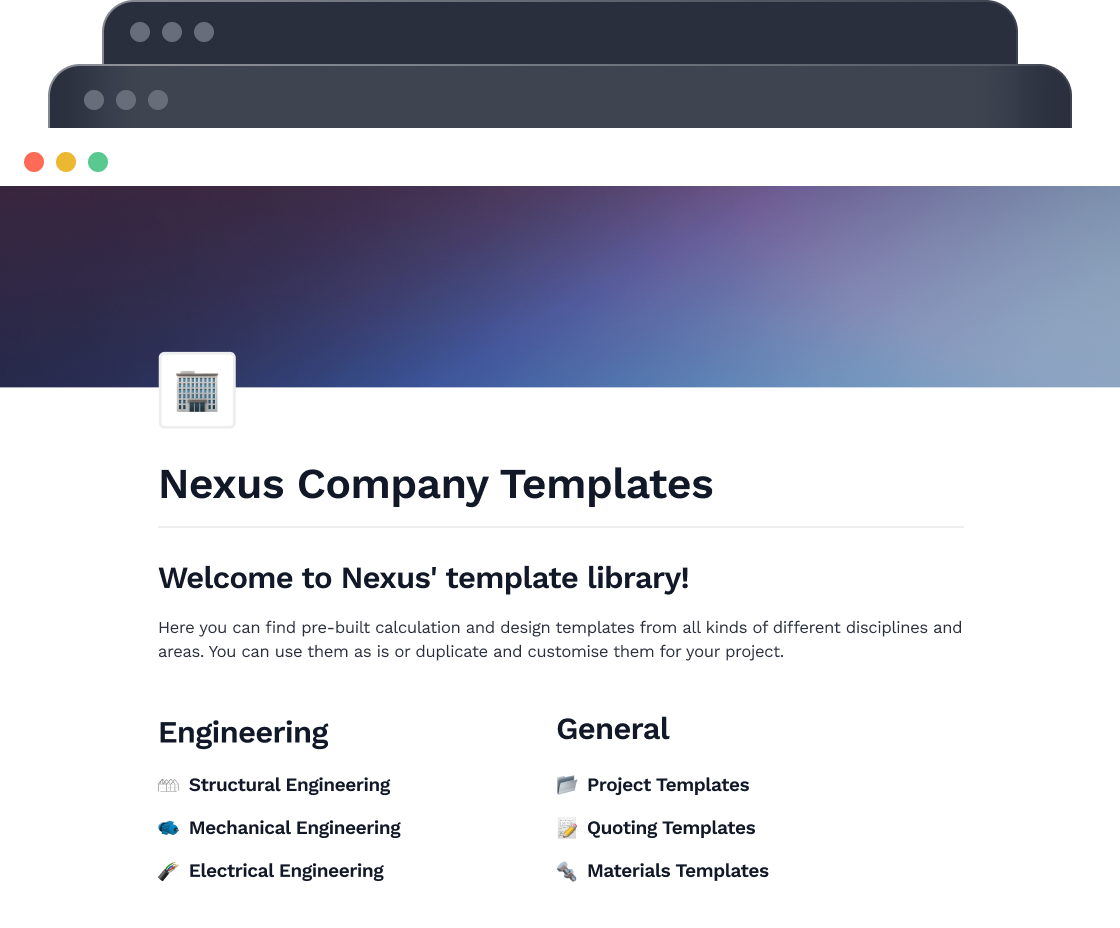This screenshot has height=928, width=1120.
Task: Open the Materials Templates page
Action: click(x=678, y=871)
